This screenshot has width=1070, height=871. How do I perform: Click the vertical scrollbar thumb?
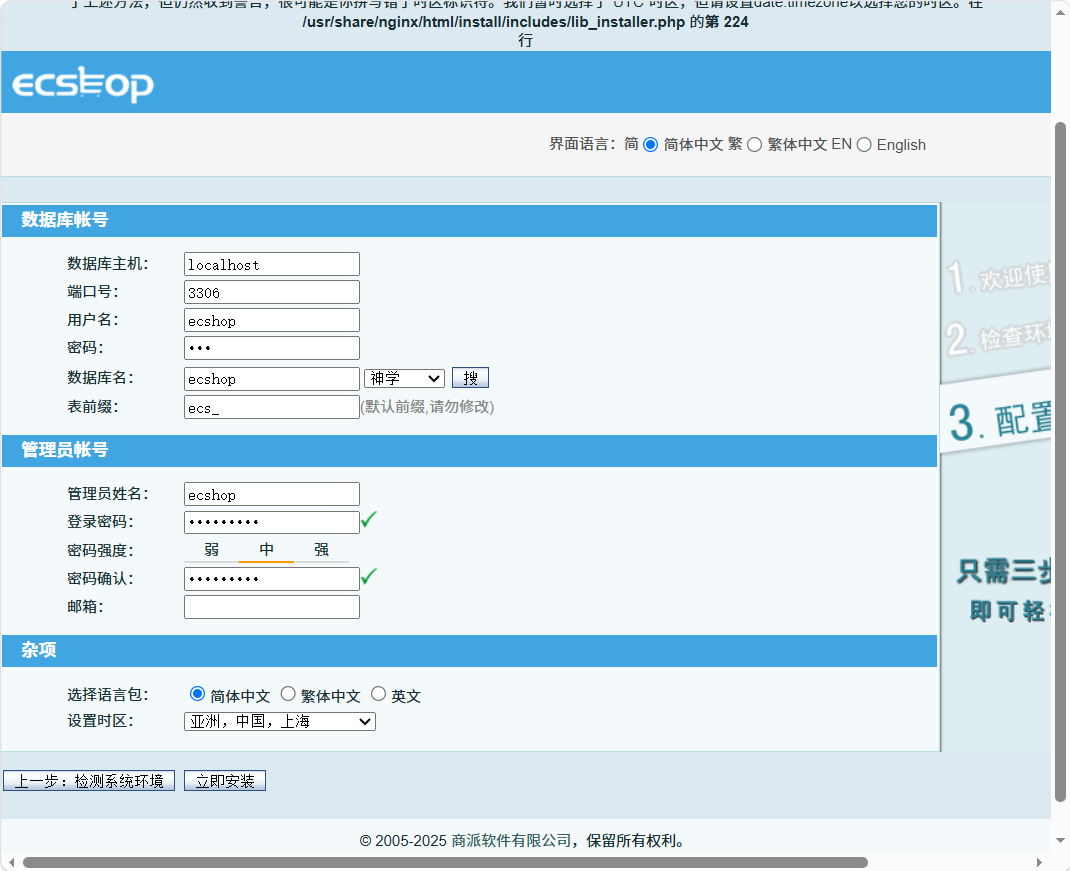(x=1060, y=461)
